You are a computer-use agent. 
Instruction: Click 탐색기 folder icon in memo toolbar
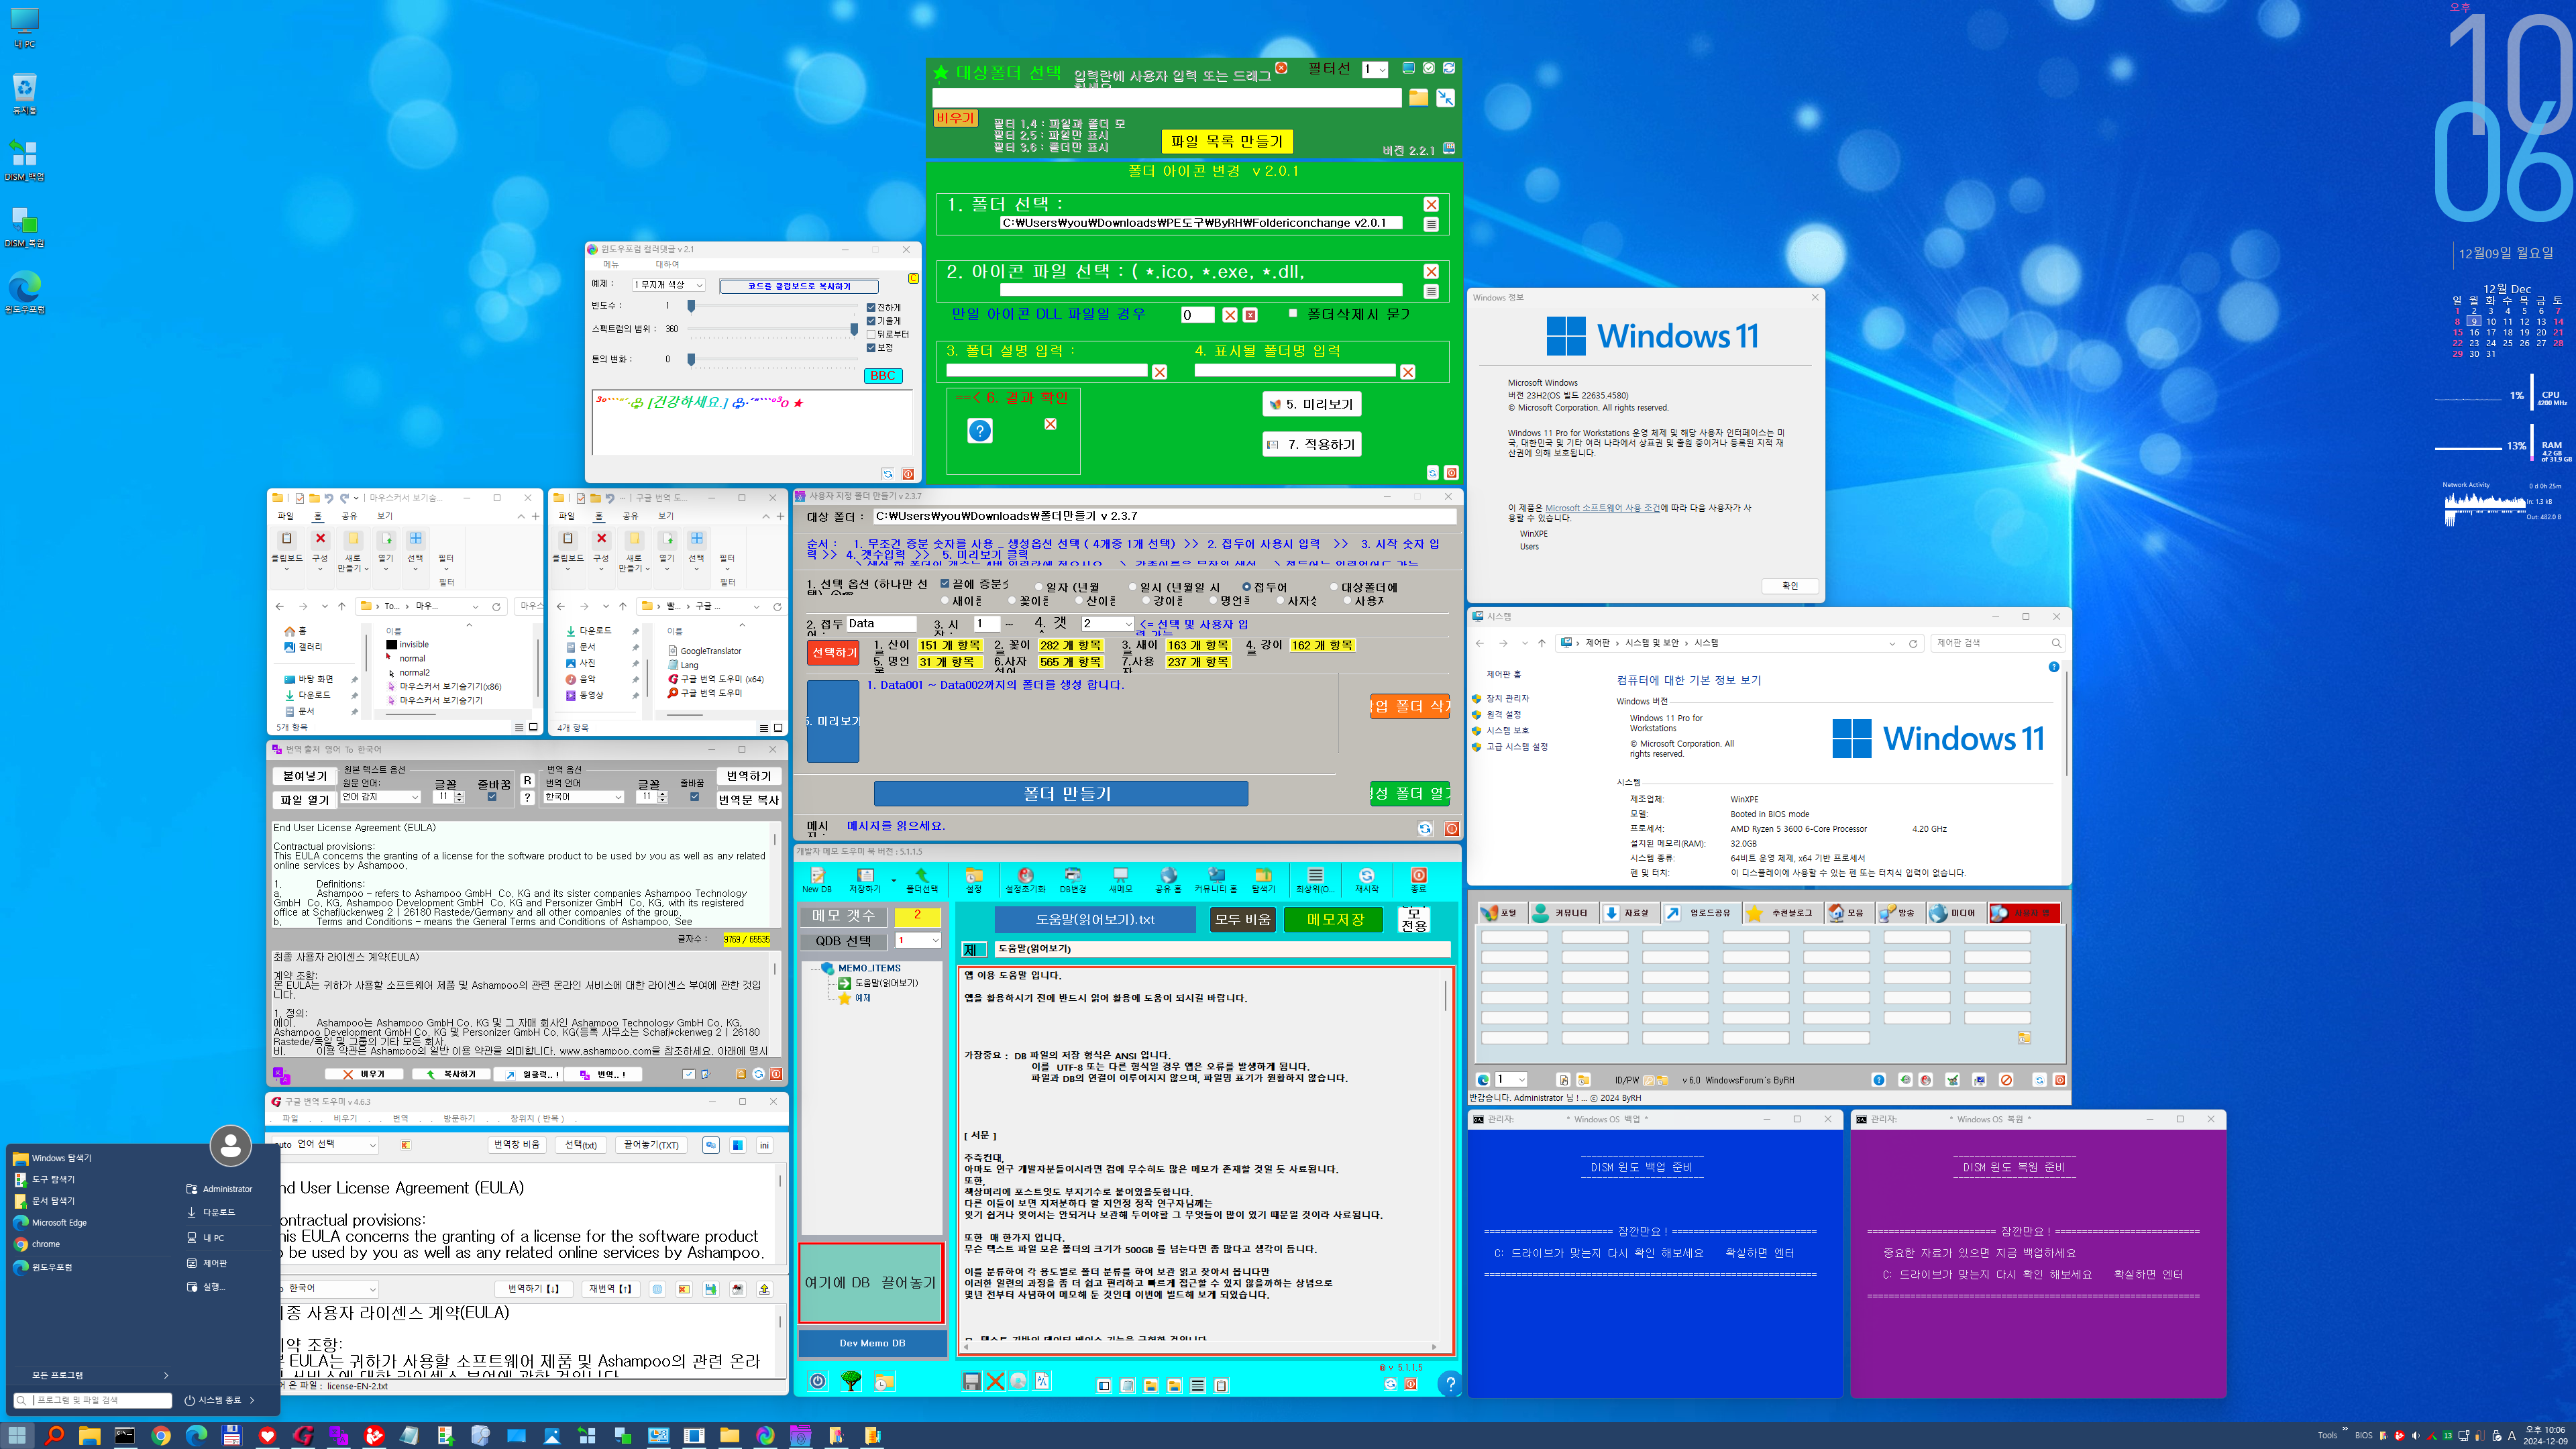pos(1263,880)
